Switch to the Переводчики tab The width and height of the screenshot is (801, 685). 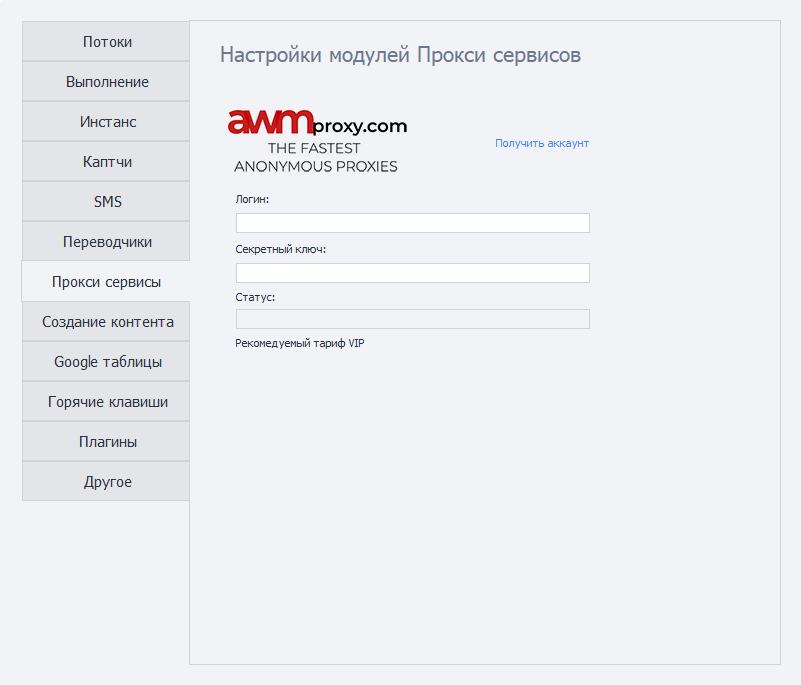[107, 242]
